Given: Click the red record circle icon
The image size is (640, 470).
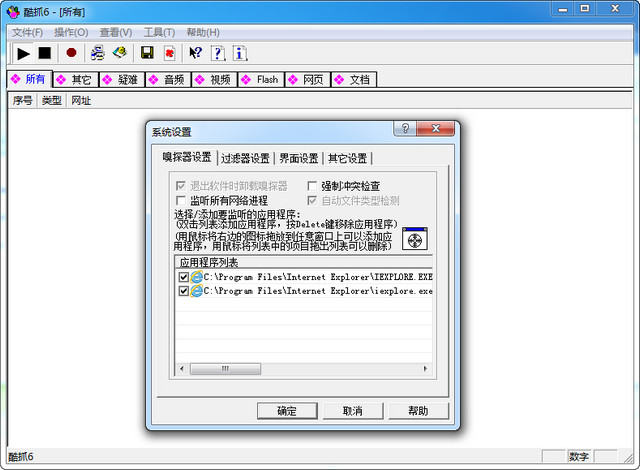Looking at the screenshot, I should pos(71,53).
